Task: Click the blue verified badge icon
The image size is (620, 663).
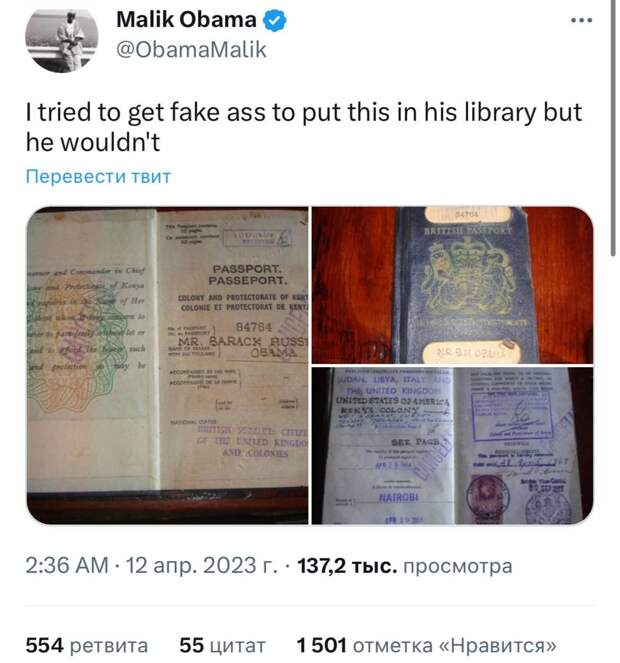Action: (275, 20)
